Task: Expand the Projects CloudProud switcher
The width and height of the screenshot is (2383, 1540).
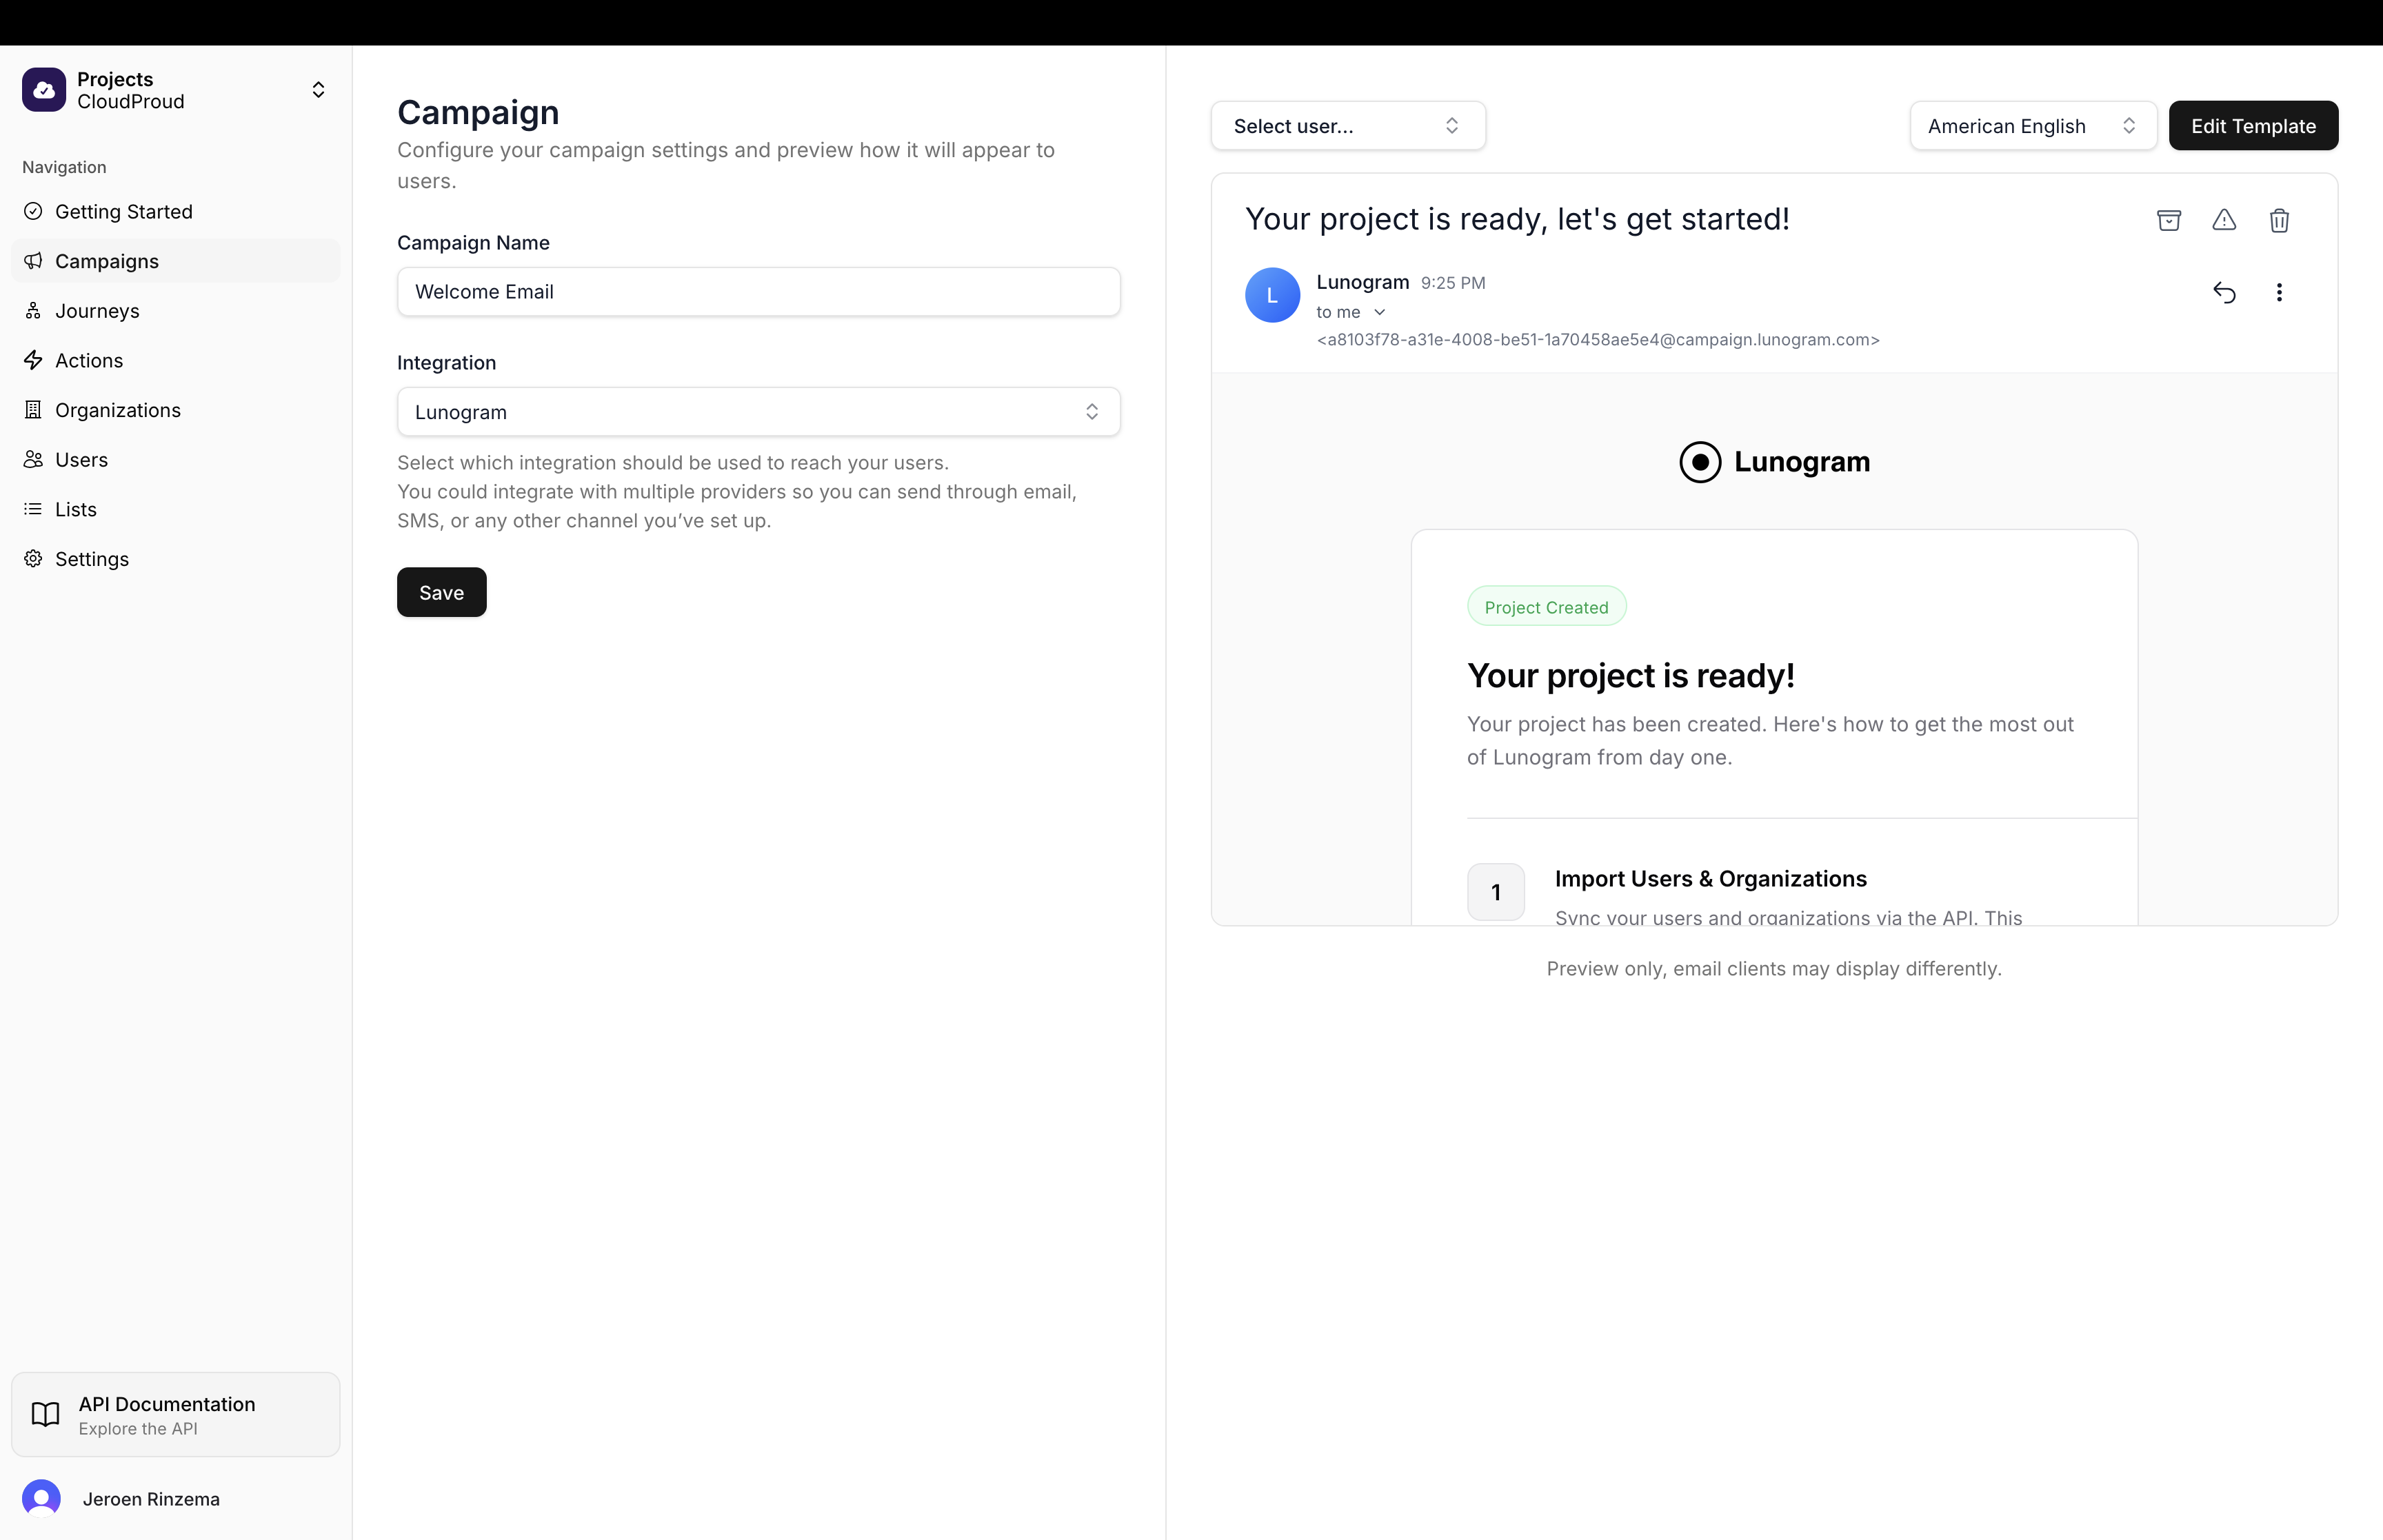Action: (318, 90)
